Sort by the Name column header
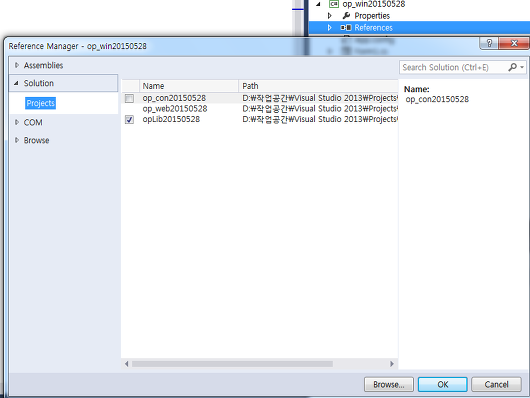 pos(189,86)
